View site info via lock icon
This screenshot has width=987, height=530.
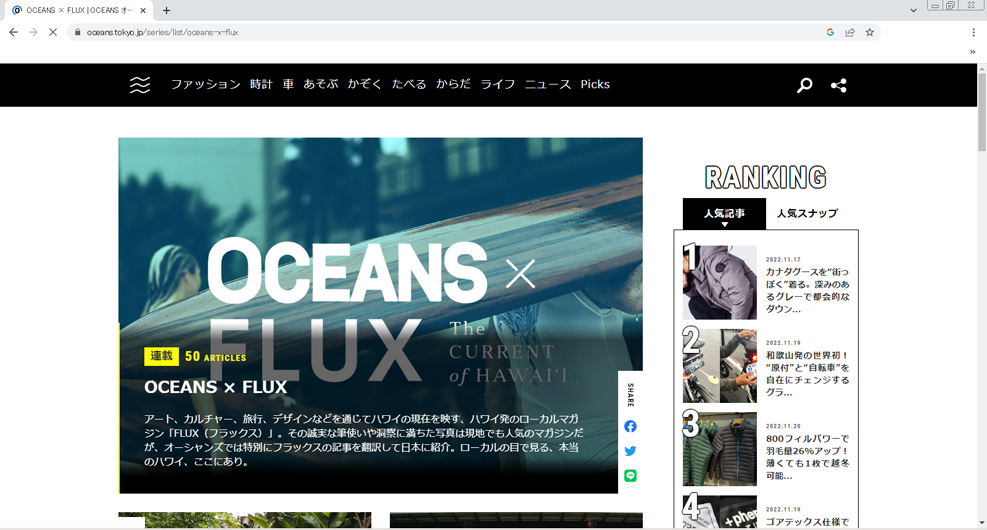coord(77,32)
